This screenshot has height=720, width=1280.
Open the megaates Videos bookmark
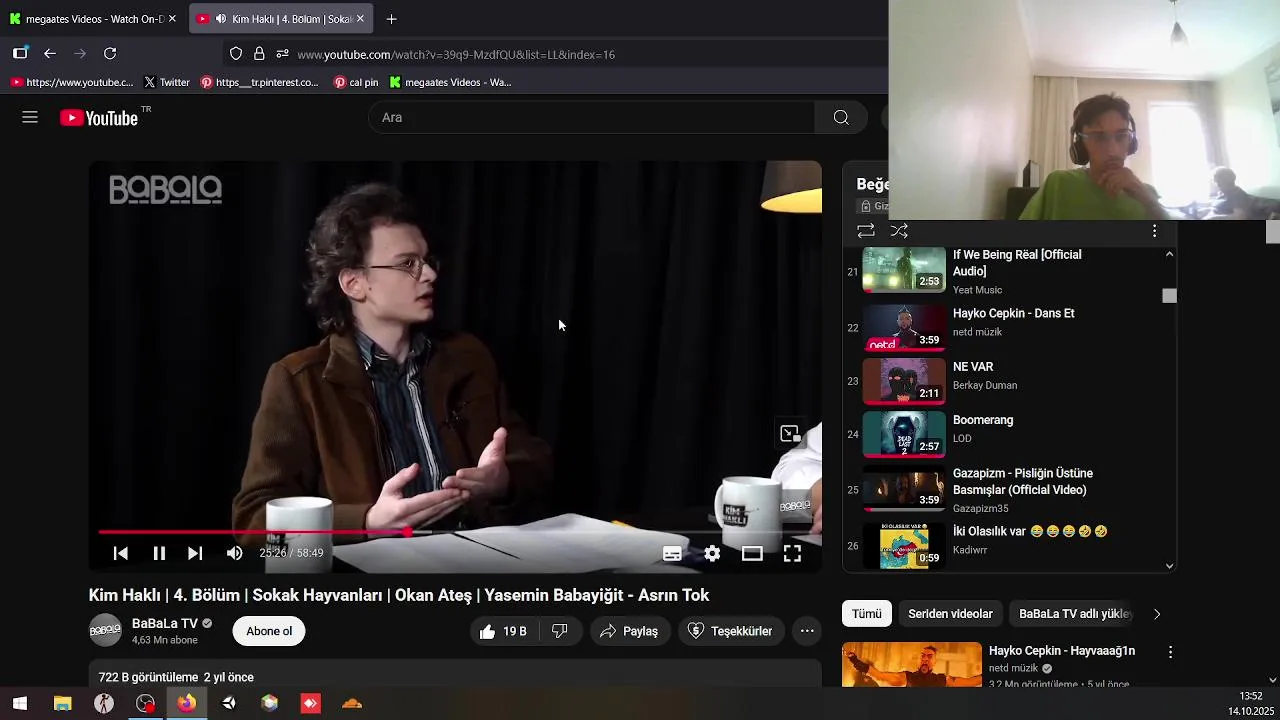click(x=450, y=82)
